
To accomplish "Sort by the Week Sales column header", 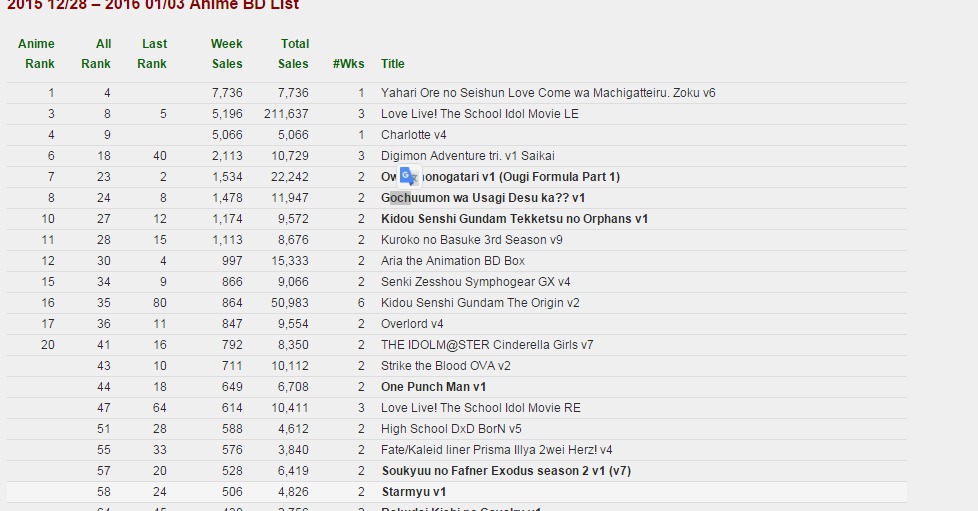I will coord(227,54).
